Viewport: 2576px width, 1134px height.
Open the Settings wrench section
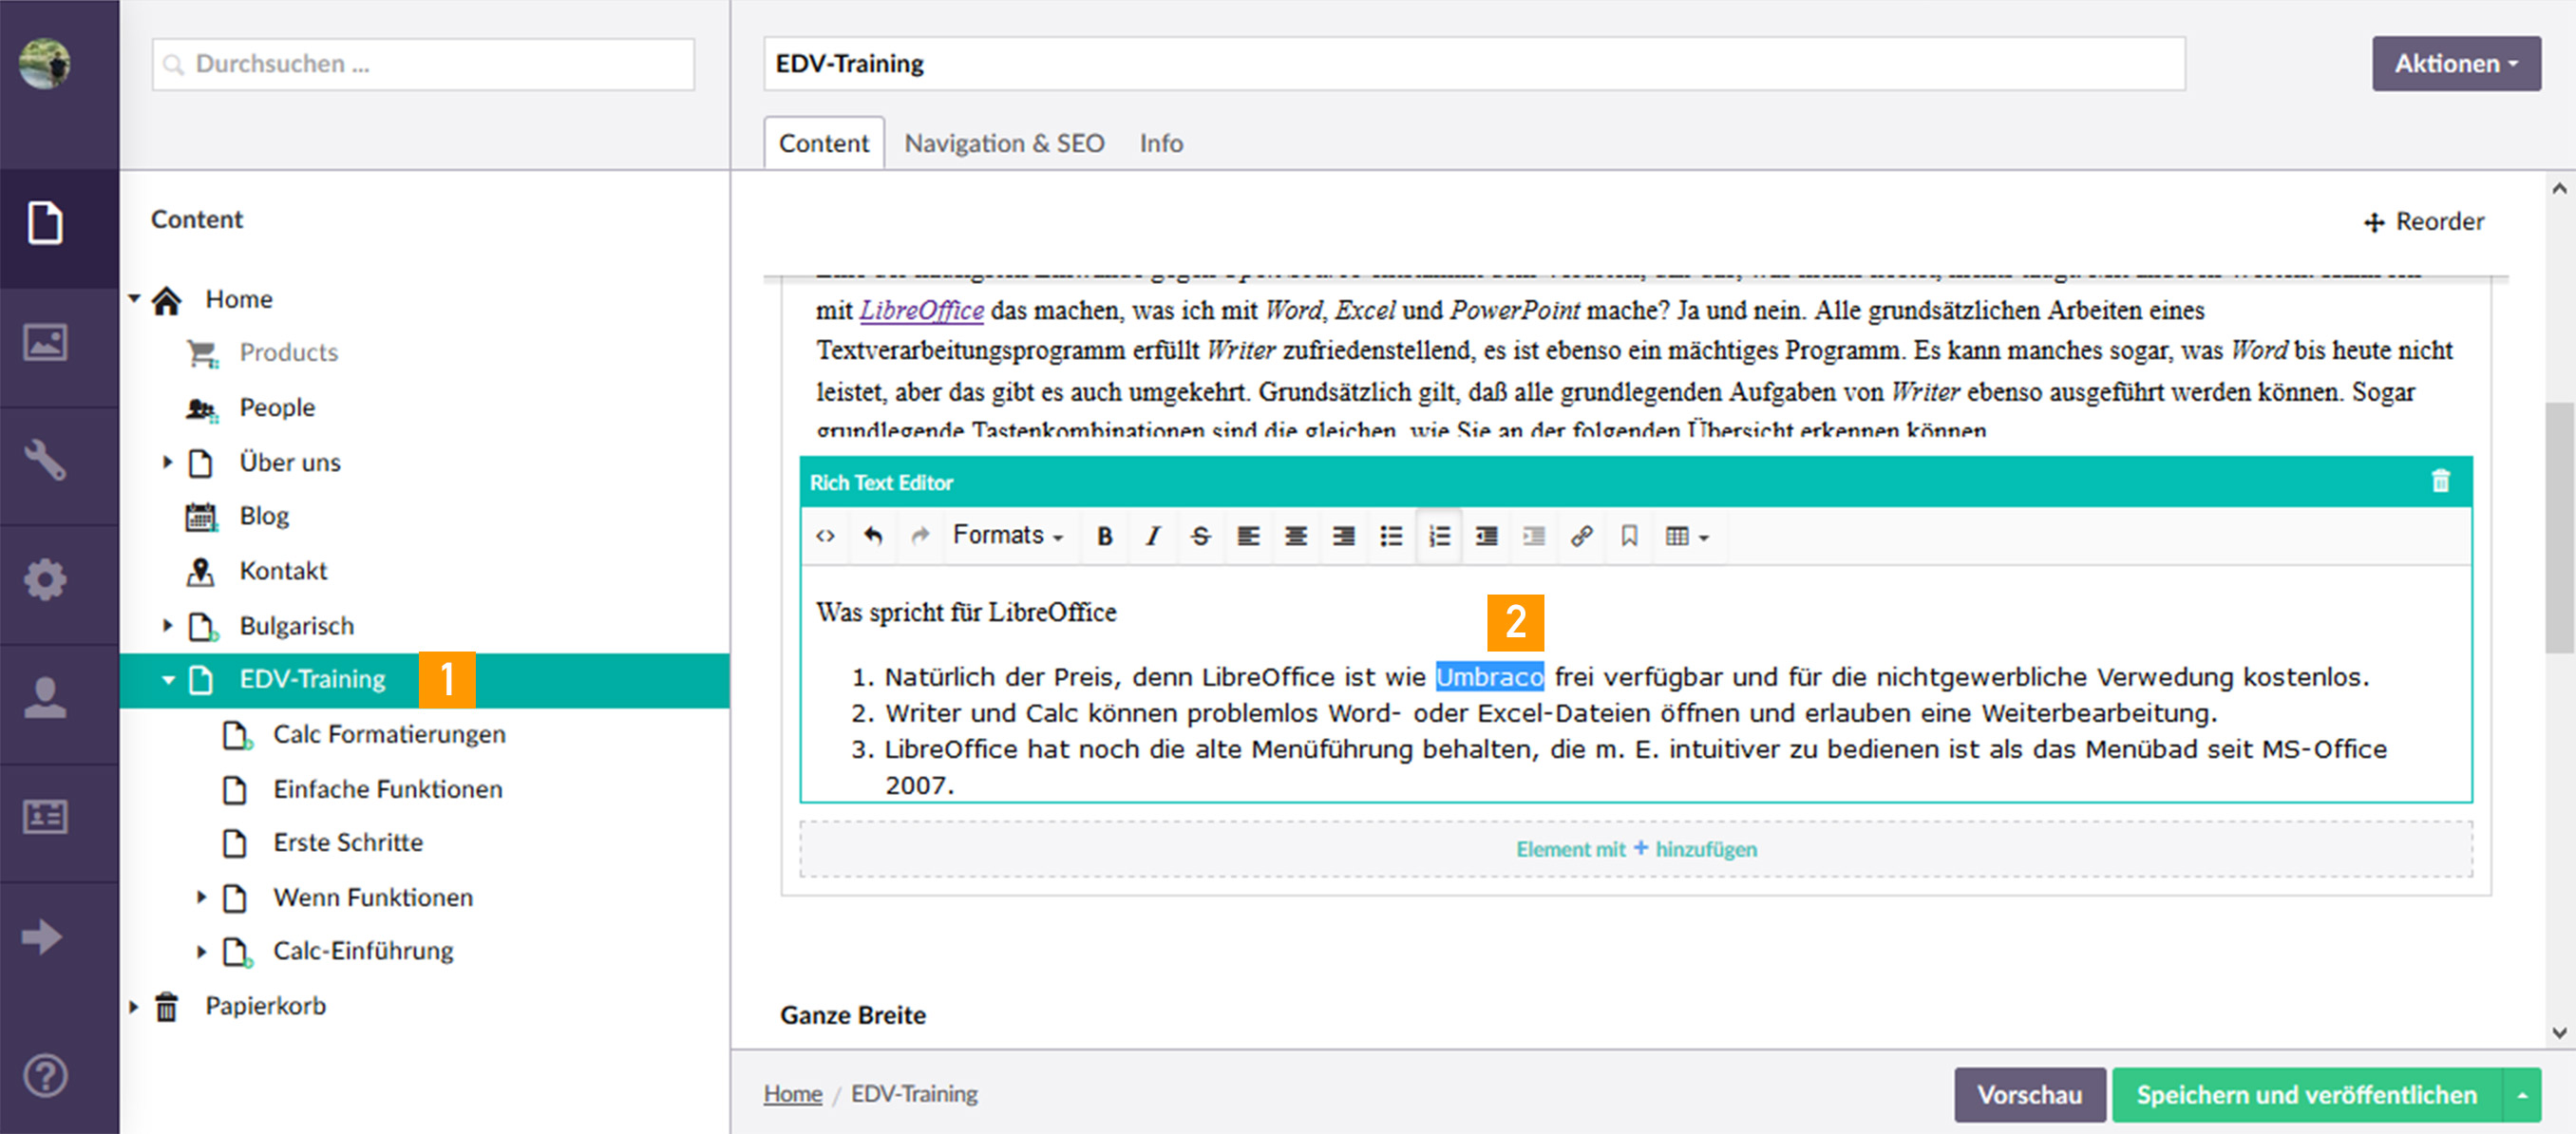[45, 461]
